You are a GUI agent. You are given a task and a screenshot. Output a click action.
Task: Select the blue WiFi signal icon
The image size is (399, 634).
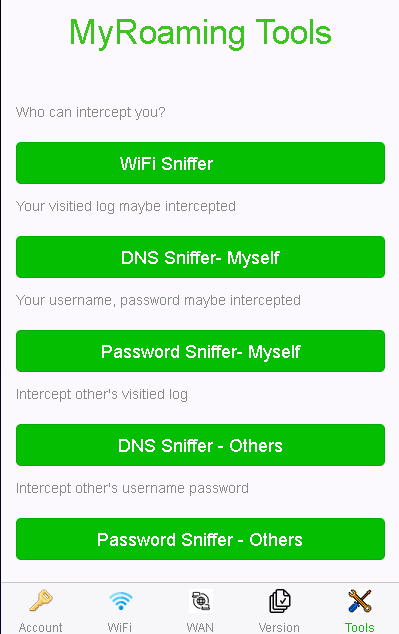pos(120,601)
